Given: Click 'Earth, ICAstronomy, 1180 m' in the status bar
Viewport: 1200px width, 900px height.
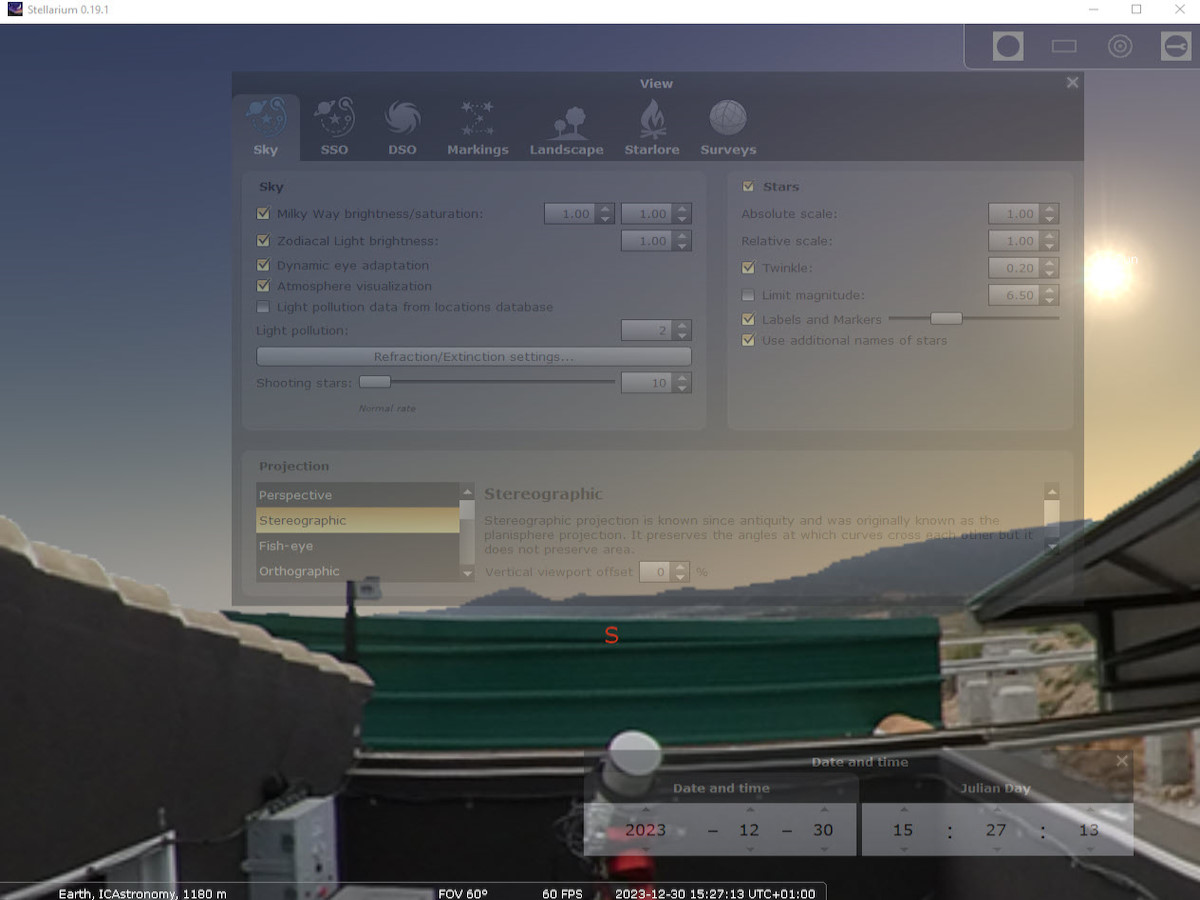Looking at the screenshot, I should coord(142,893).
